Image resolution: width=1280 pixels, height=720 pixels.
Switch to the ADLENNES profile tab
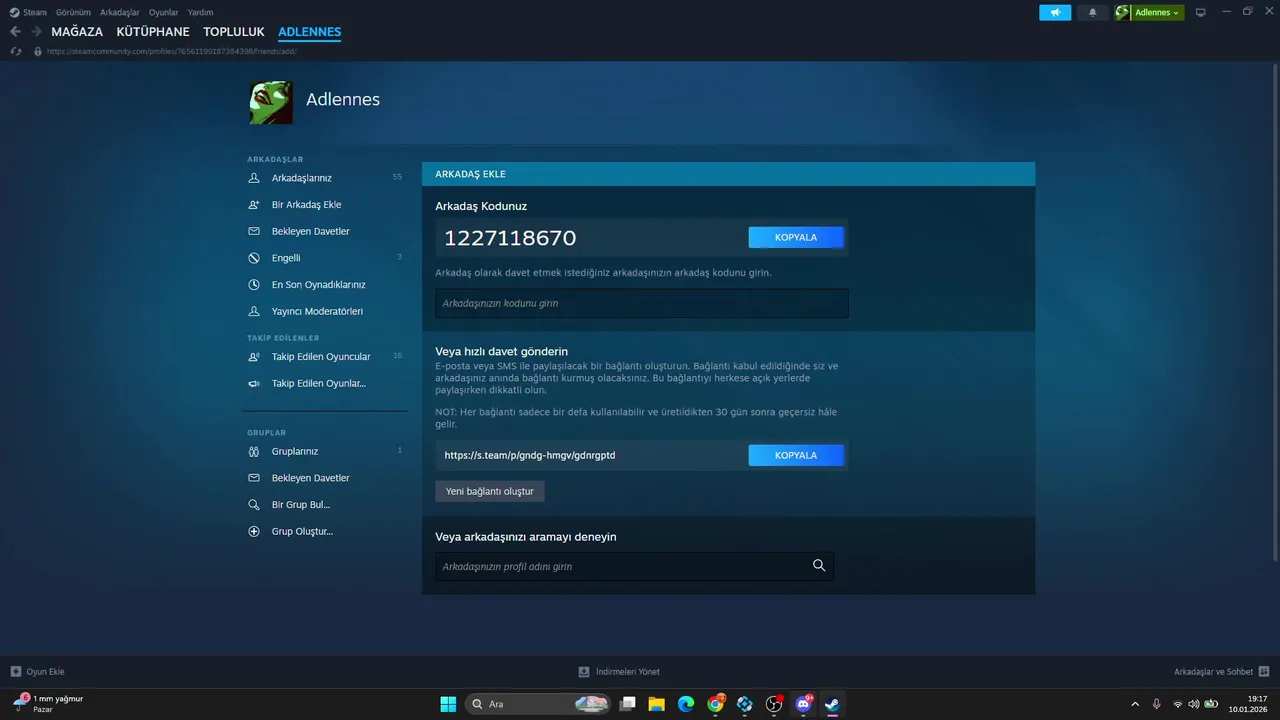click(x=310, y=32)
